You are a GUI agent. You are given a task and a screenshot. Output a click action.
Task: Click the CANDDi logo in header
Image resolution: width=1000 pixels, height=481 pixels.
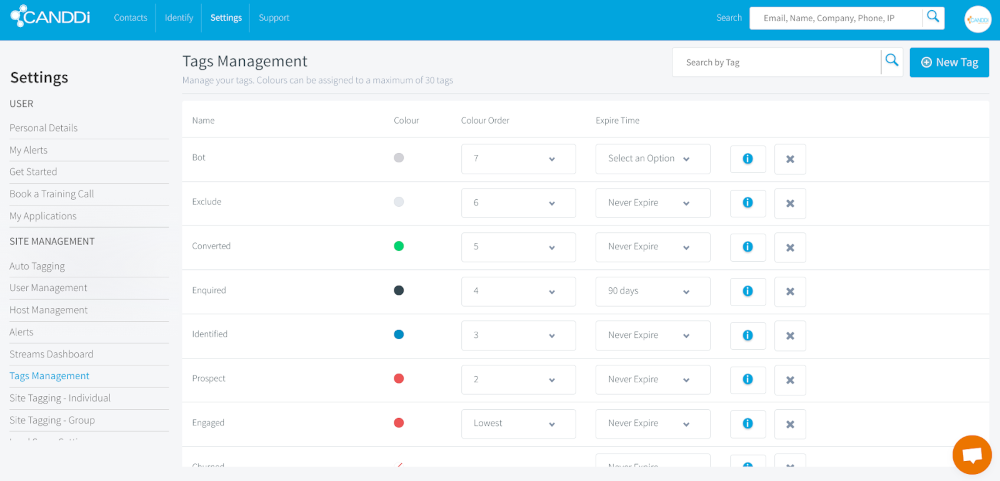50,15
